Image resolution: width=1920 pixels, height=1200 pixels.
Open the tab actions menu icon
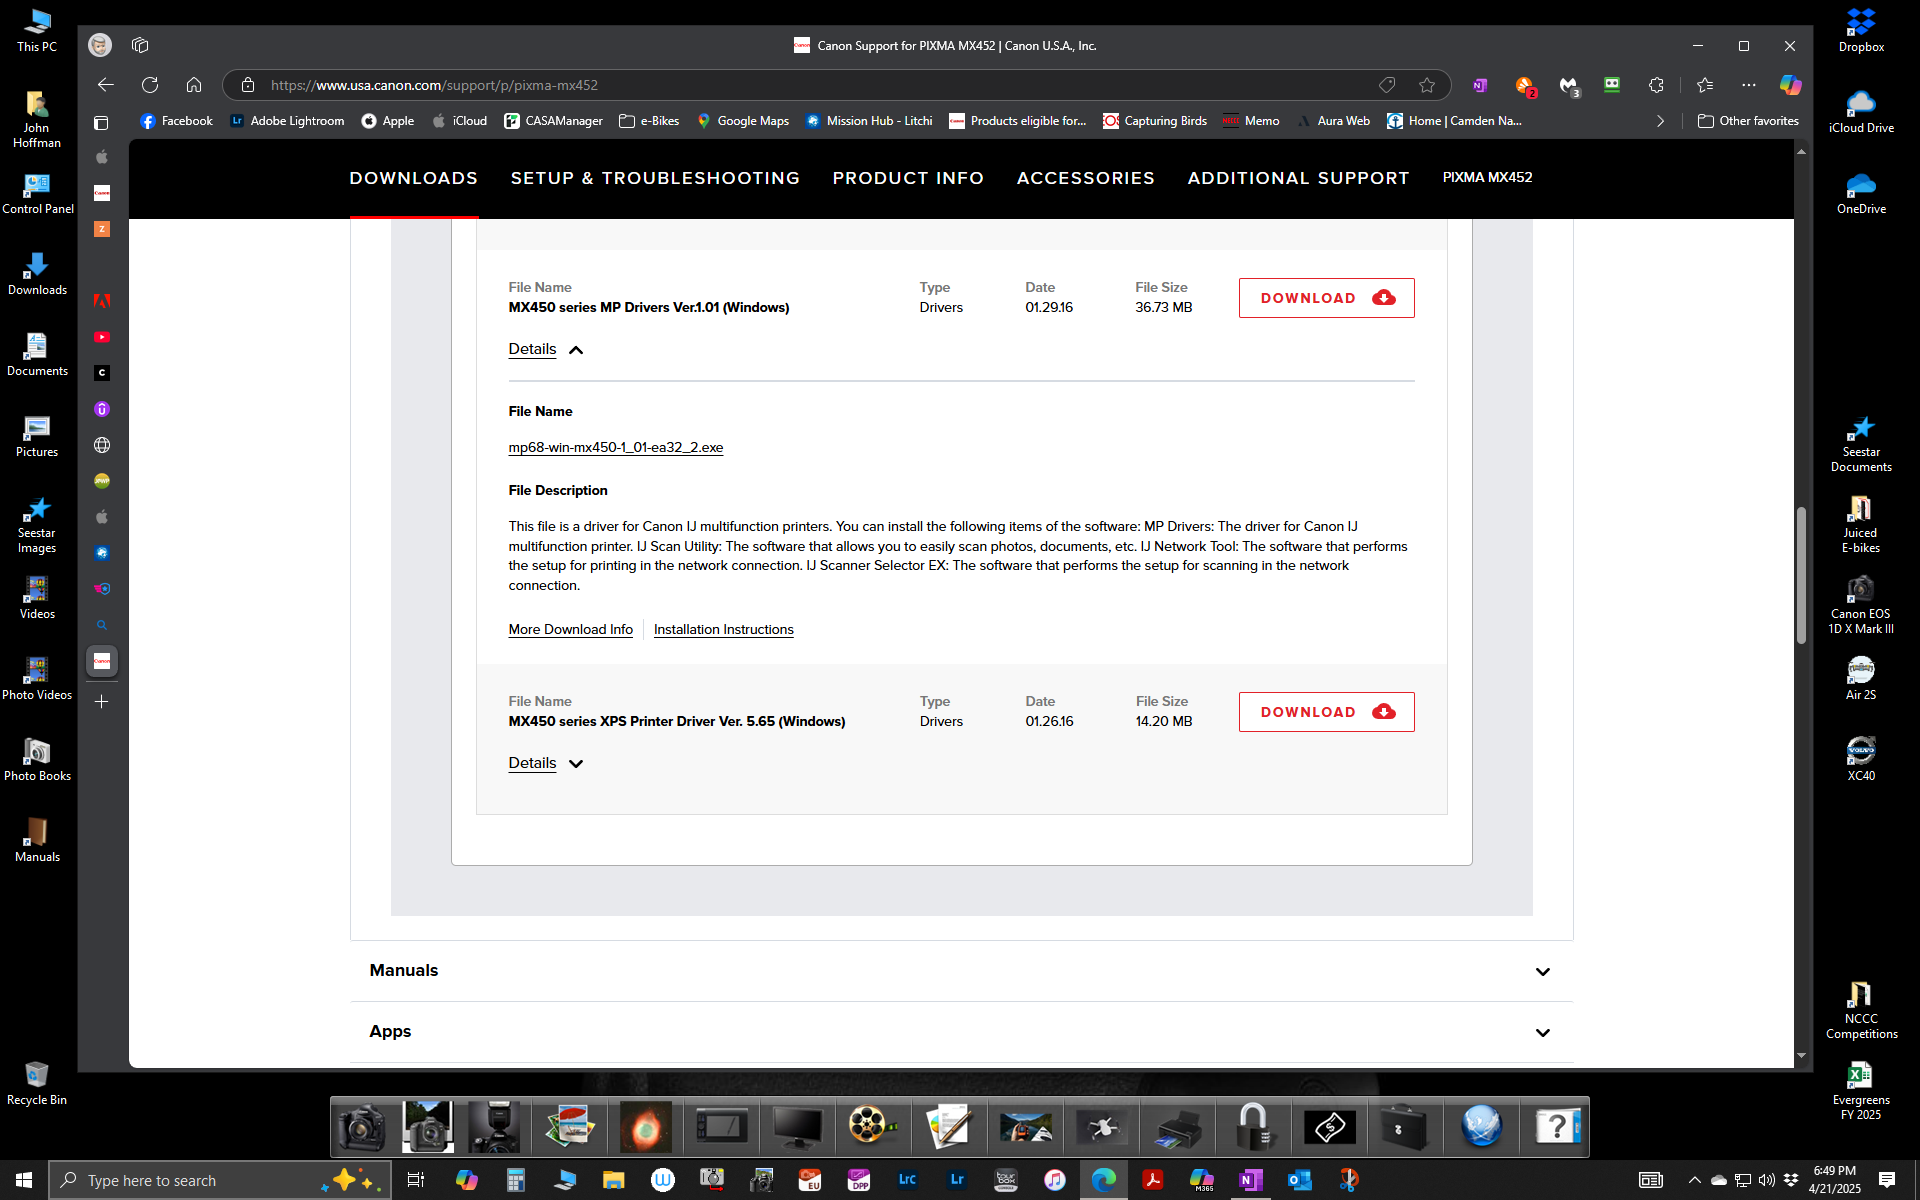click(101, 122)
